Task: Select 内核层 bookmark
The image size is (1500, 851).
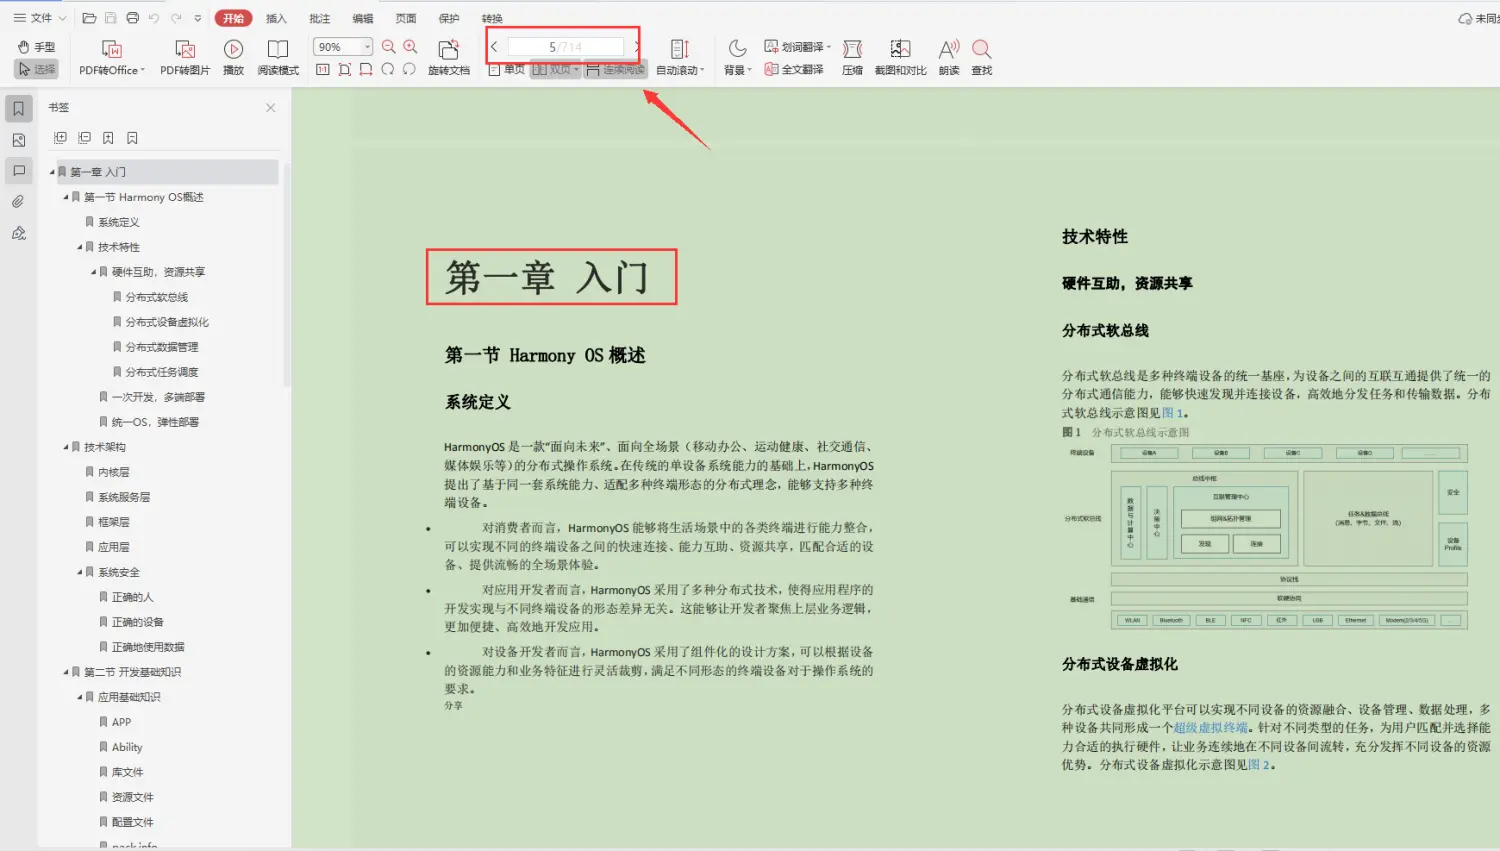Action: tap(113, 472)
